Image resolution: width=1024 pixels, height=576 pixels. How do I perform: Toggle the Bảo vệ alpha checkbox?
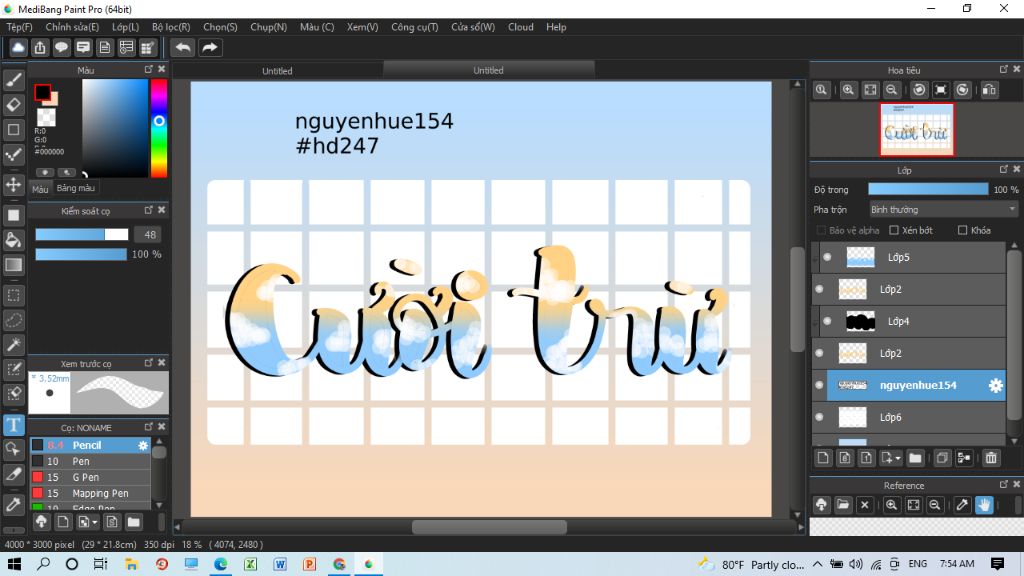[x=821, y=231]
